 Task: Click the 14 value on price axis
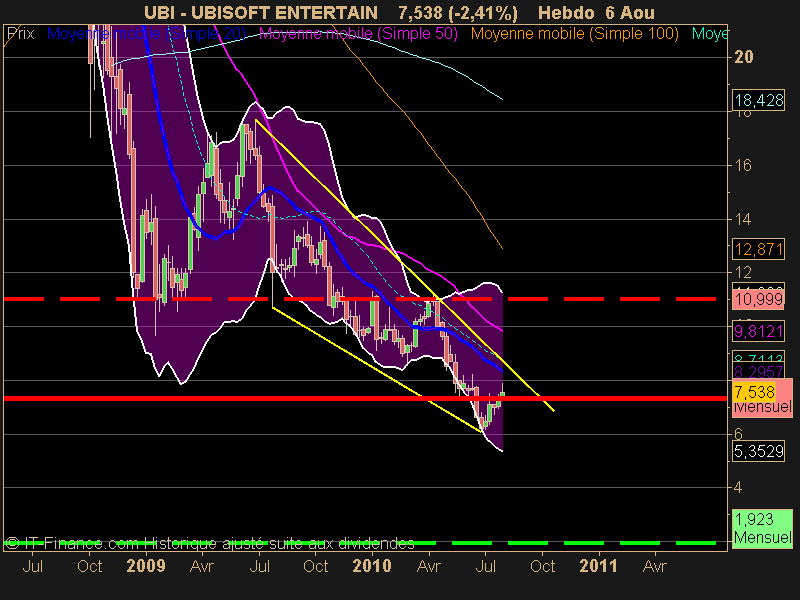pos(743,219)
